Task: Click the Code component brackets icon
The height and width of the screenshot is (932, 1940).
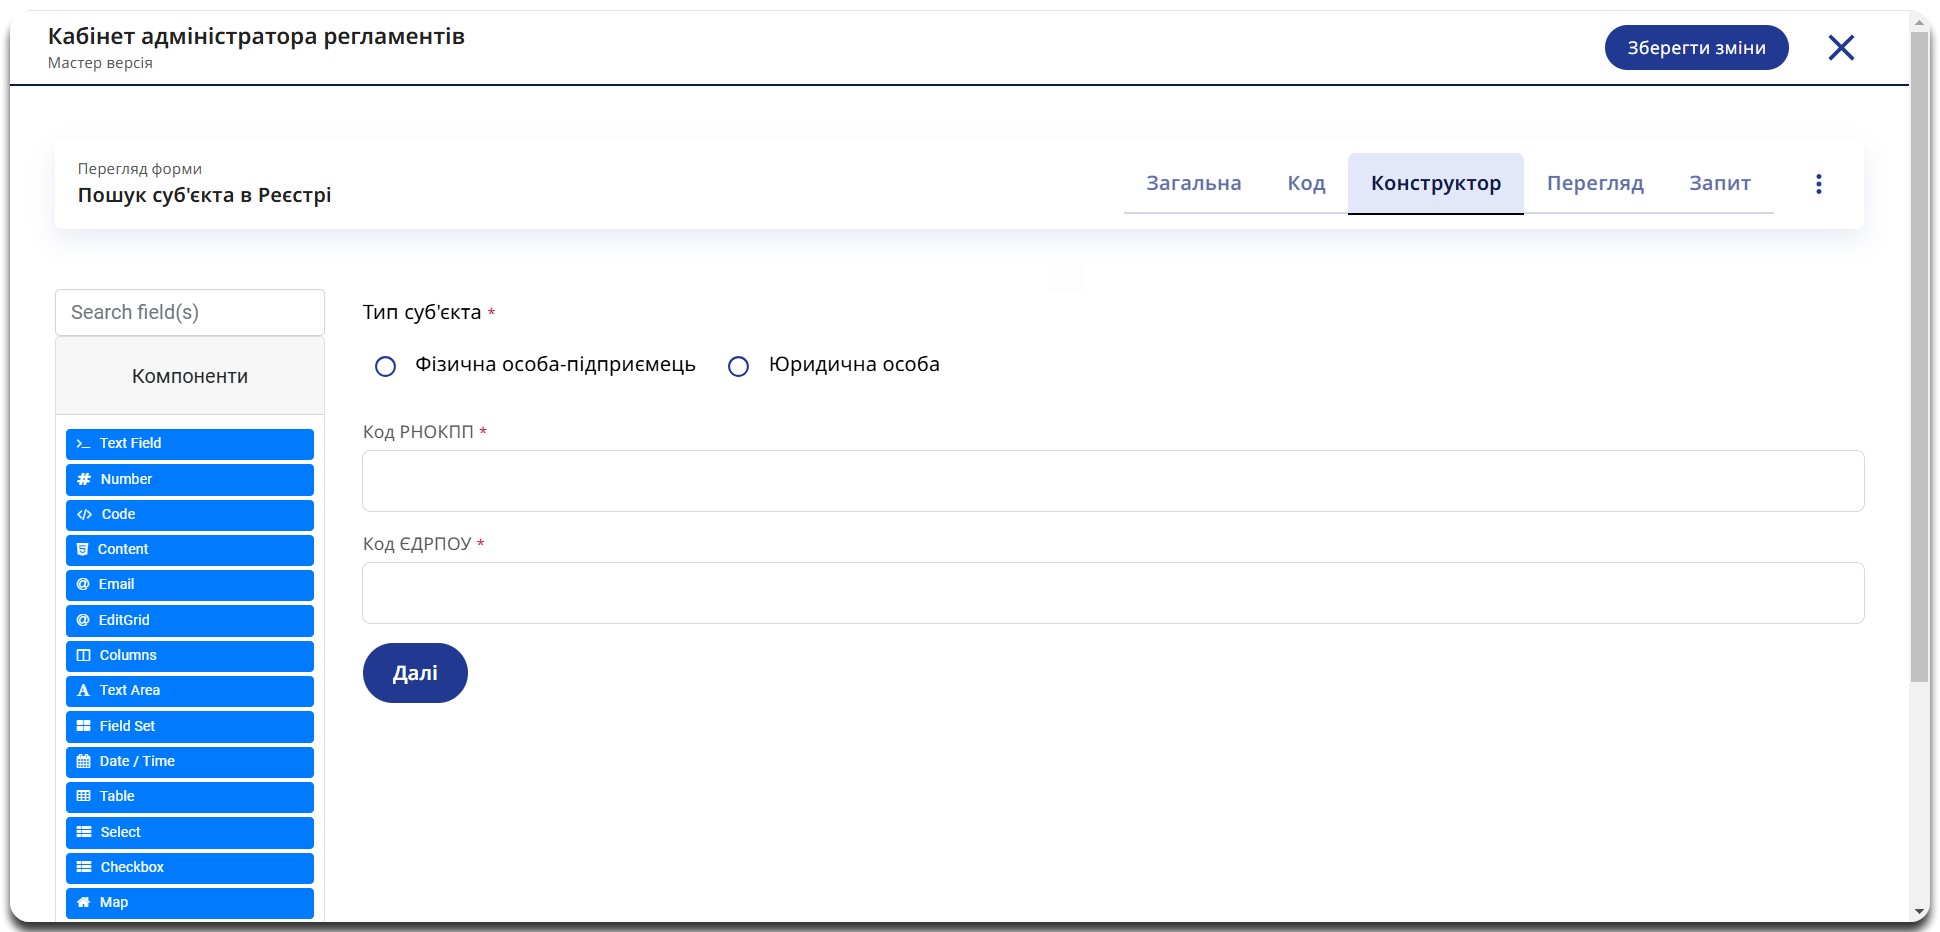Action: (x=84, y=515)
